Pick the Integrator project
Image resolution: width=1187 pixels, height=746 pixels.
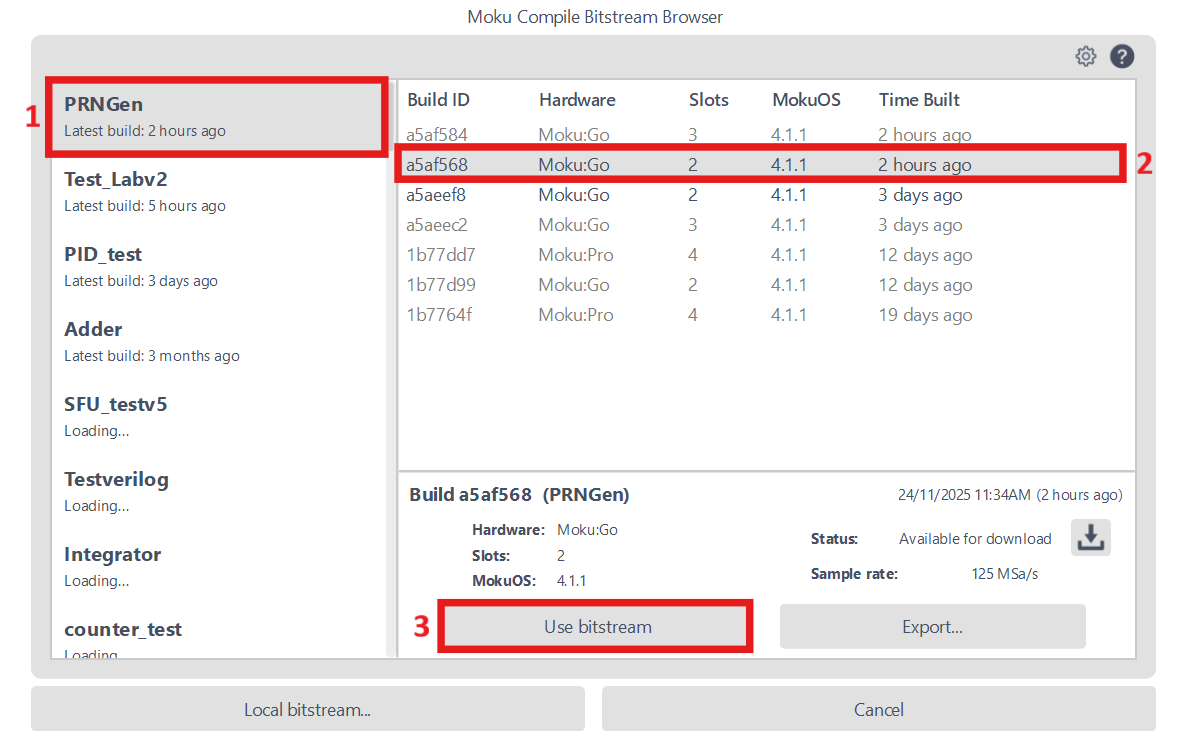tap(215, 566)
